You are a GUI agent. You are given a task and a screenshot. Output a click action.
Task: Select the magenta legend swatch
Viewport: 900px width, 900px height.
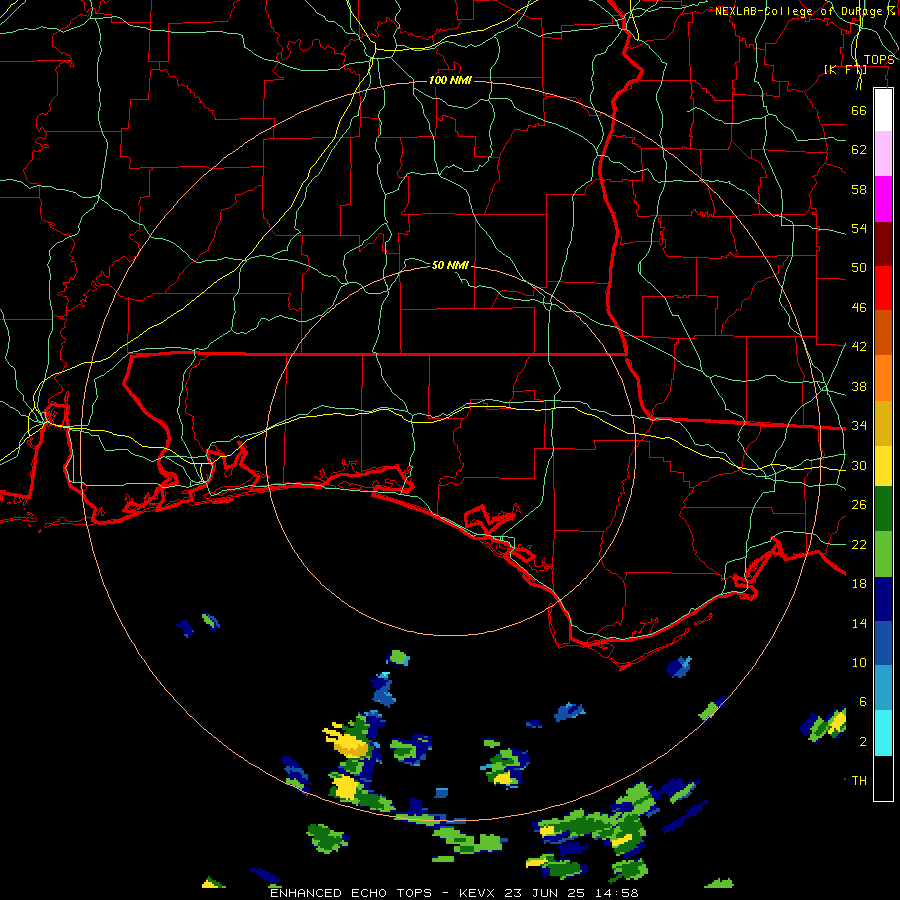(x=883, y=199)
